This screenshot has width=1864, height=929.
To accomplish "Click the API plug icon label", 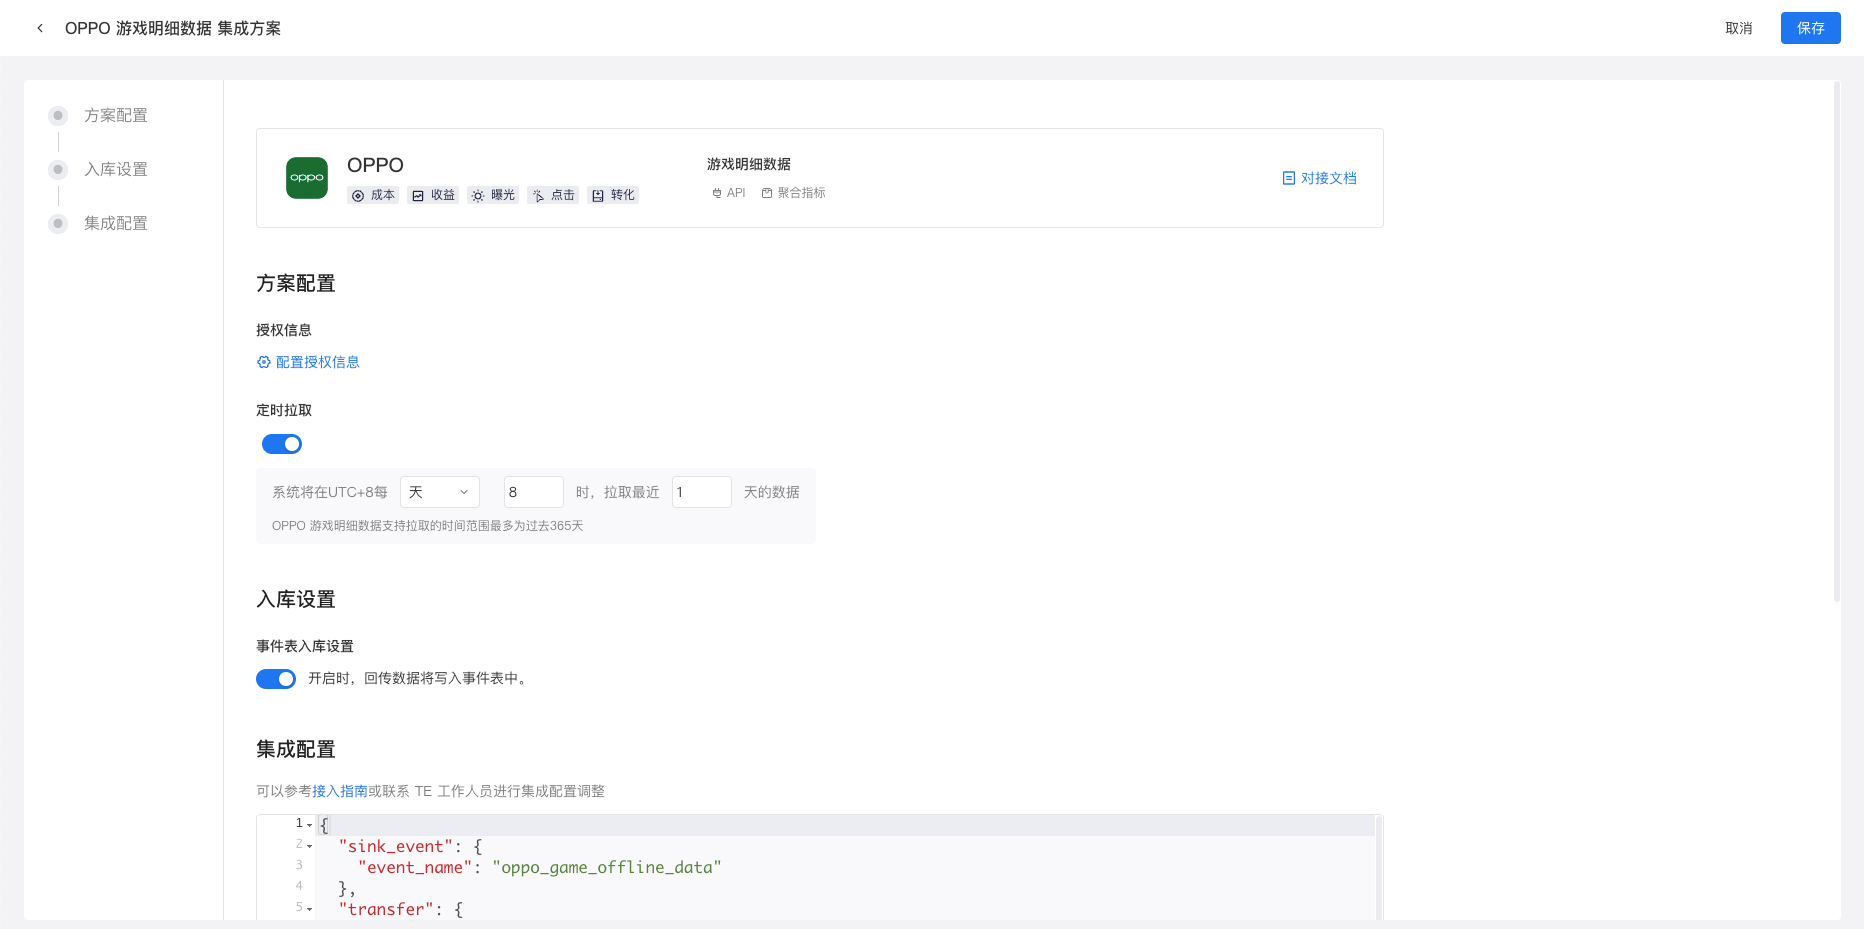I will (728, 193).
